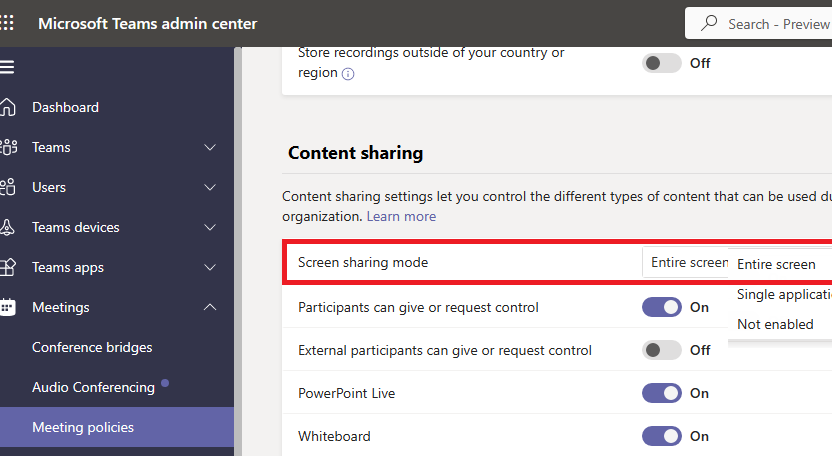832x456 pixels.
Task: Enable External participants can give or request control
Action: (x=662, y=350)
